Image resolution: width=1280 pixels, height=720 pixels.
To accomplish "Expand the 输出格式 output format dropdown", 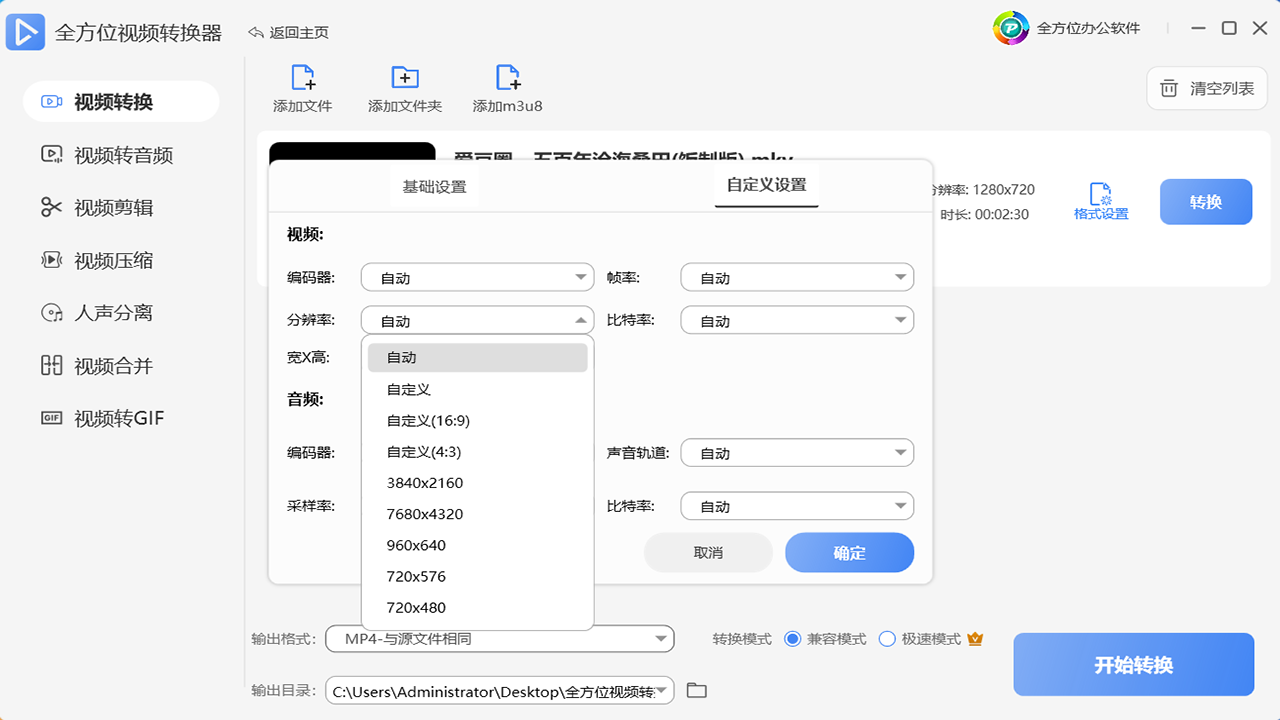I will [x=500, y=638].
